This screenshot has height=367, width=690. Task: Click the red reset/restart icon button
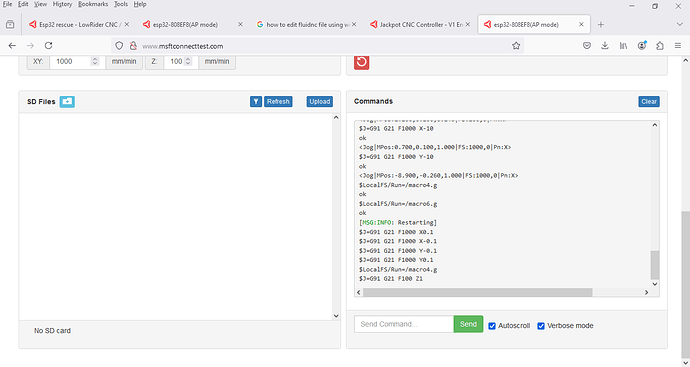[x=361, y=62]
